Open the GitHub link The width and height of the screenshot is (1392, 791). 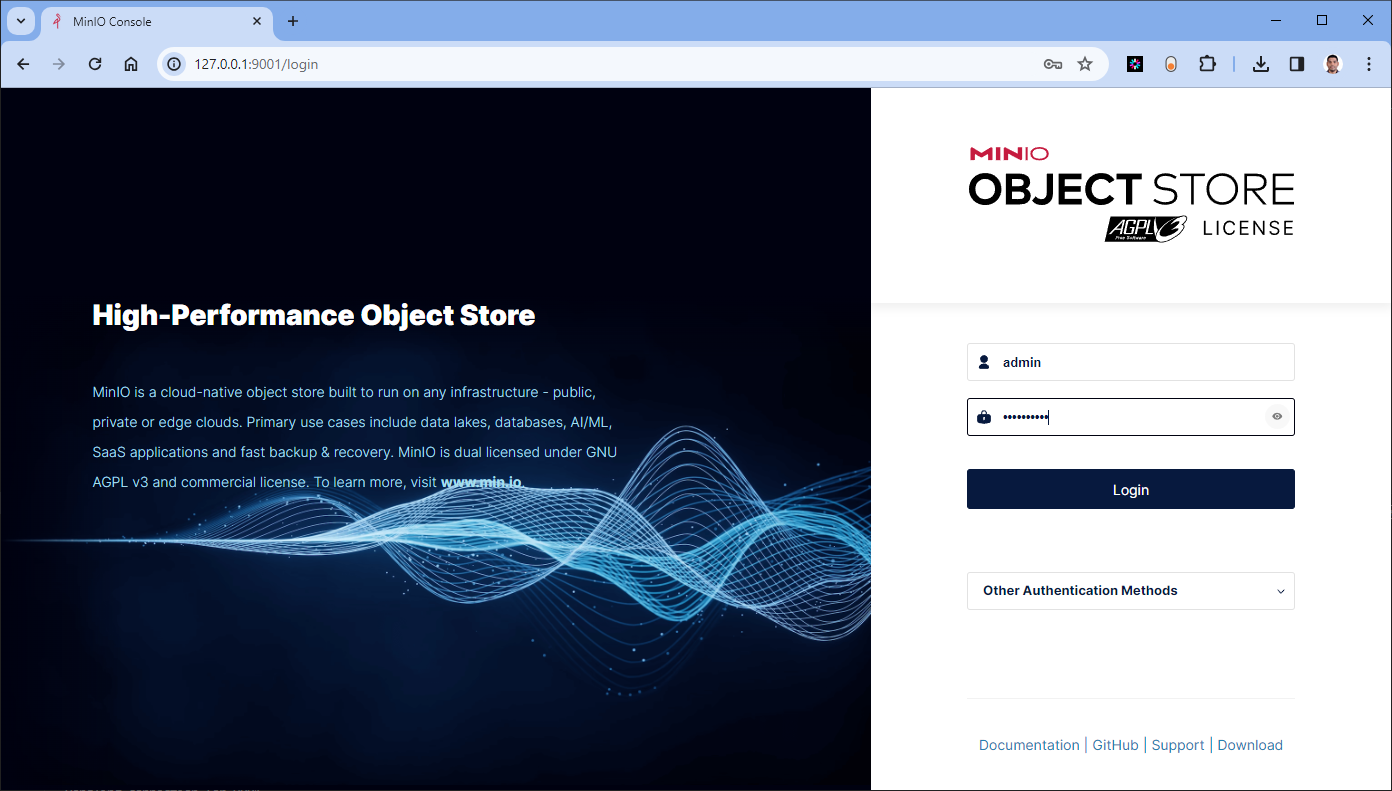coord(1115,745)
